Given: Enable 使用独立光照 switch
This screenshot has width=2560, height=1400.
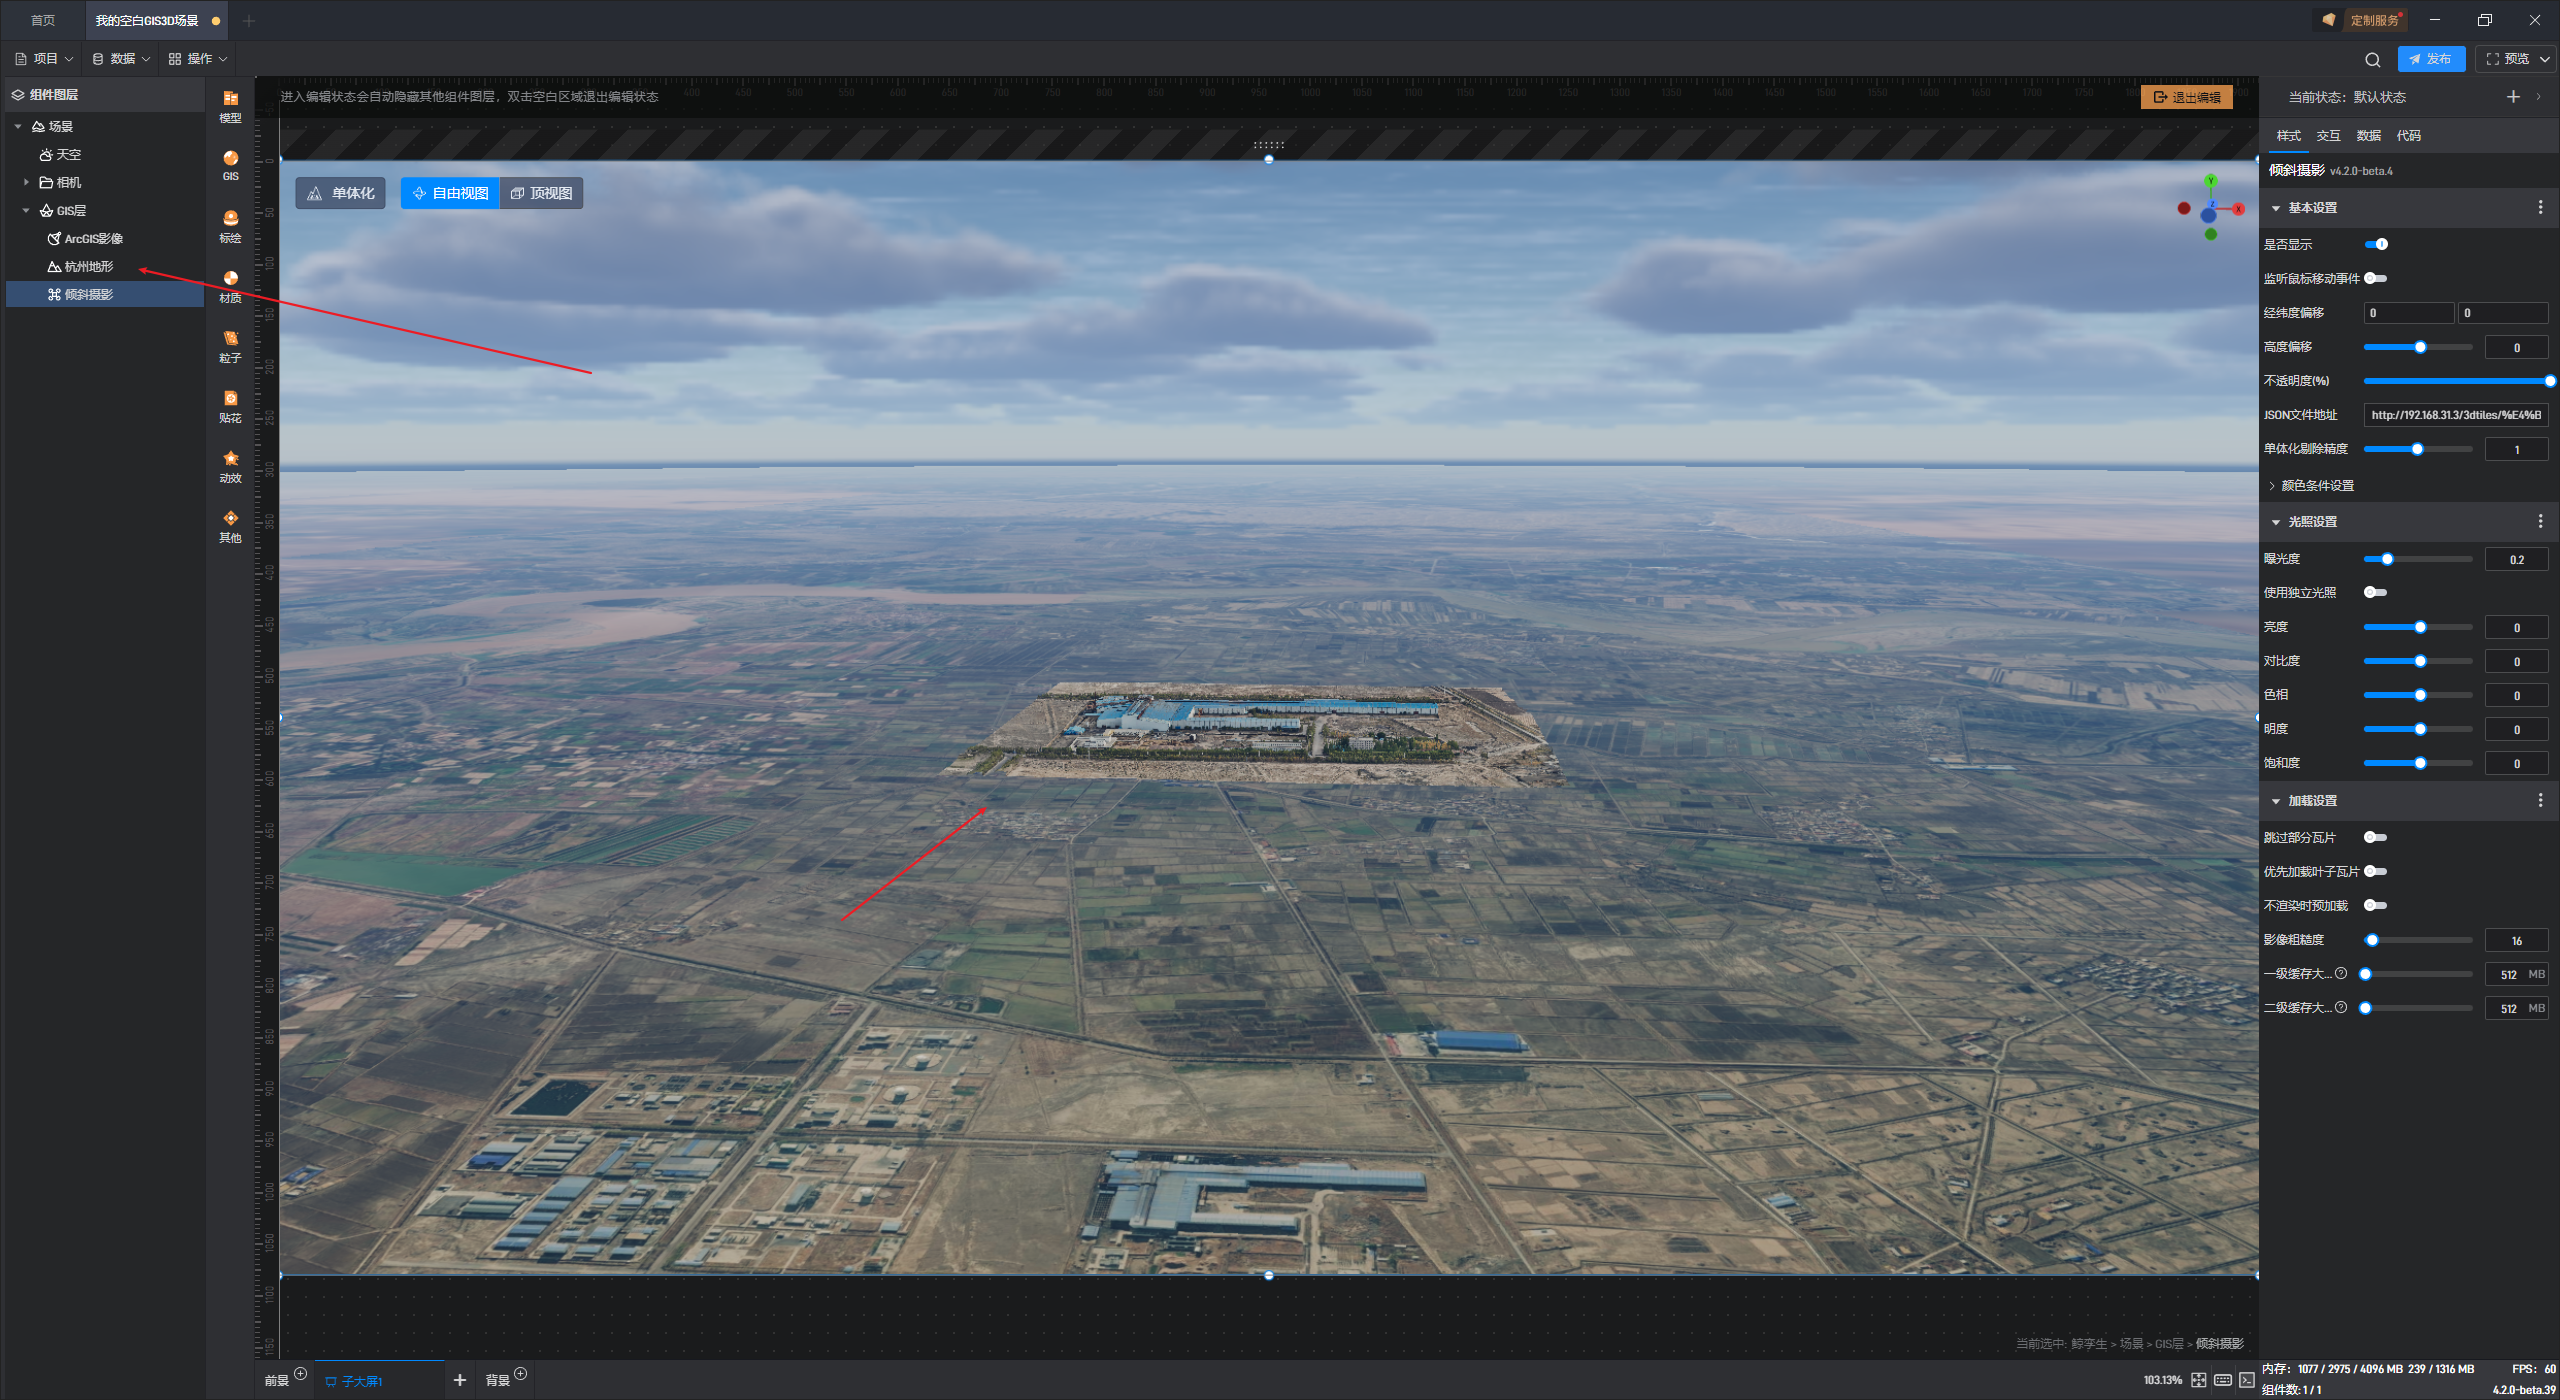Looking at the screenshot, I should 2375,593.
